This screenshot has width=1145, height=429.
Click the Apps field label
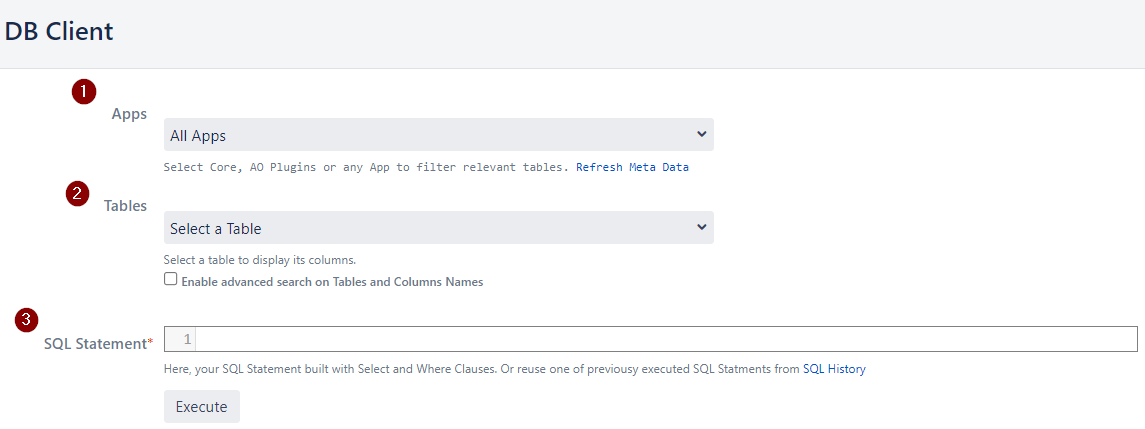coord(129,114)
